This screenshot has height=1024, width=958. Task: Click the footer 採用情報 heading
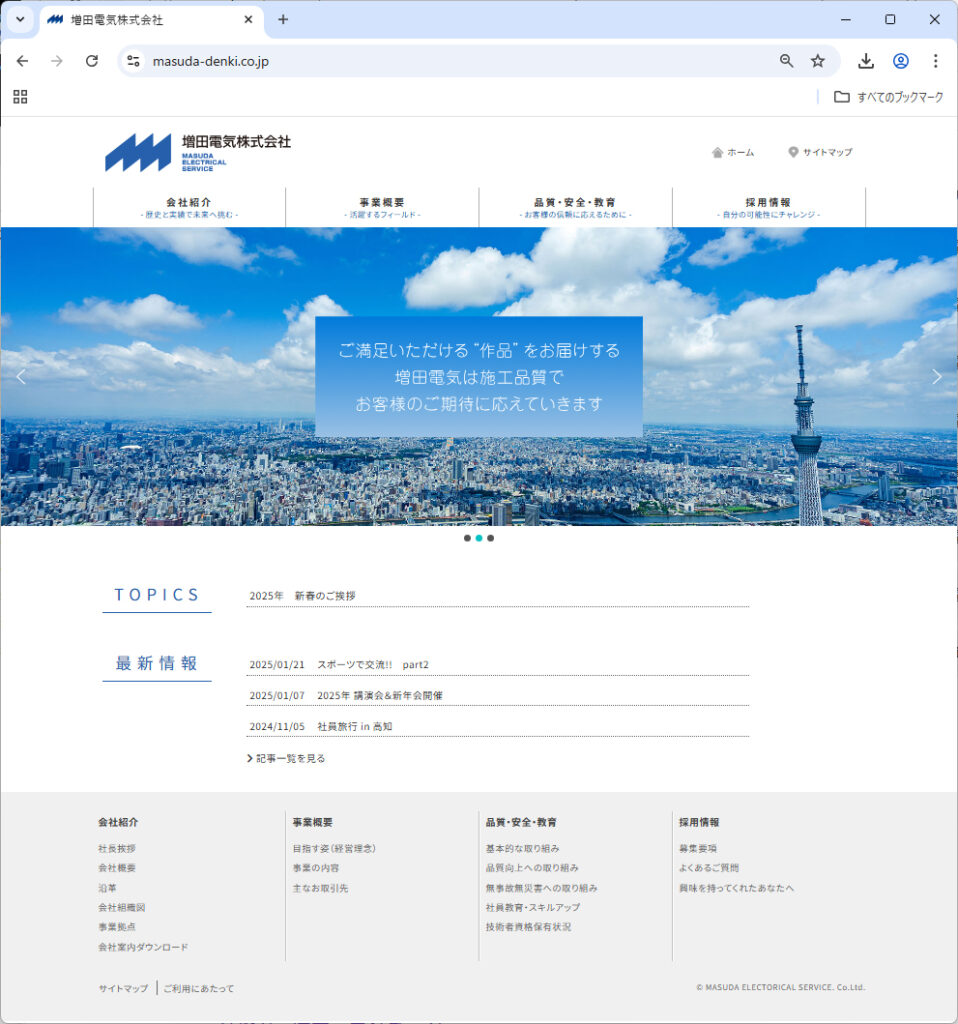point(699,822)
